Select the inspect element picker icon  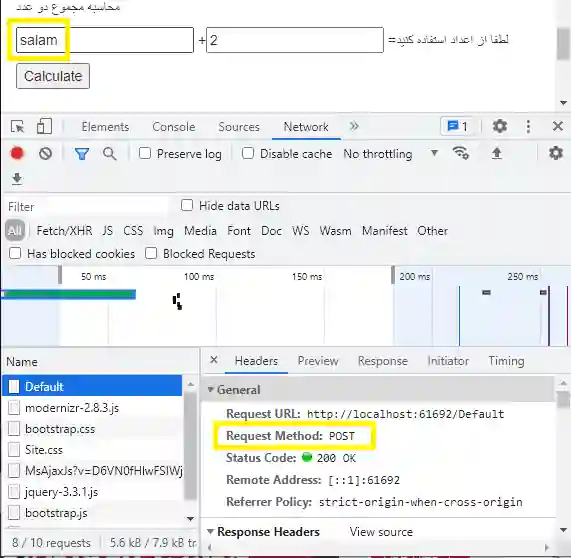pos(17,127)
